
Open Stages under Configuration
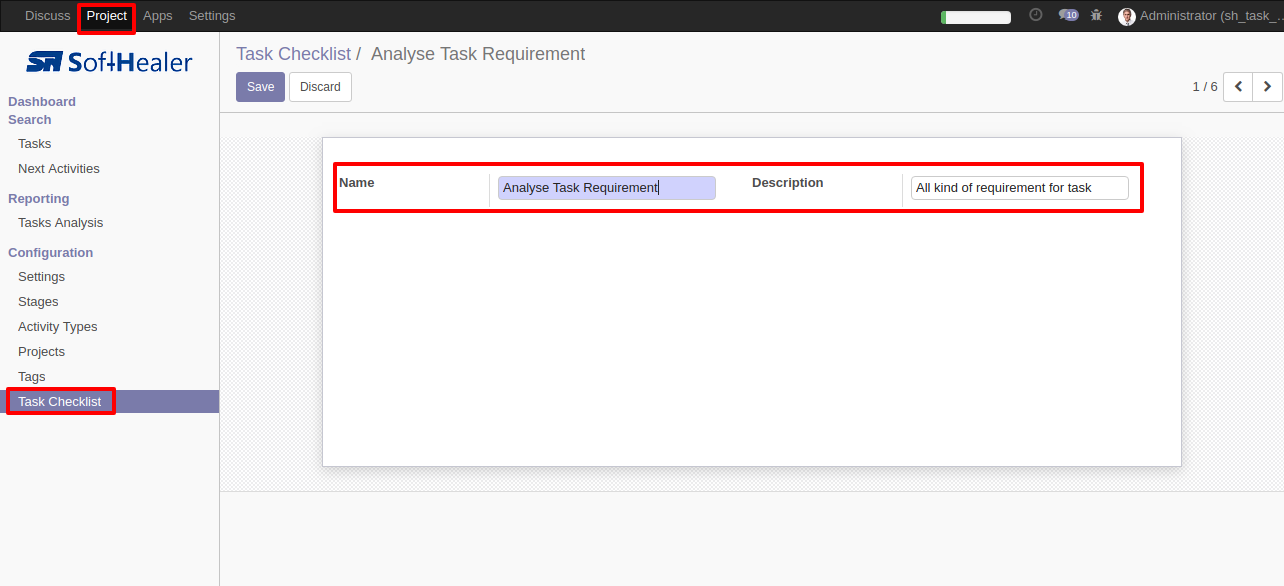pyautogui.click(x=38, y=302)
